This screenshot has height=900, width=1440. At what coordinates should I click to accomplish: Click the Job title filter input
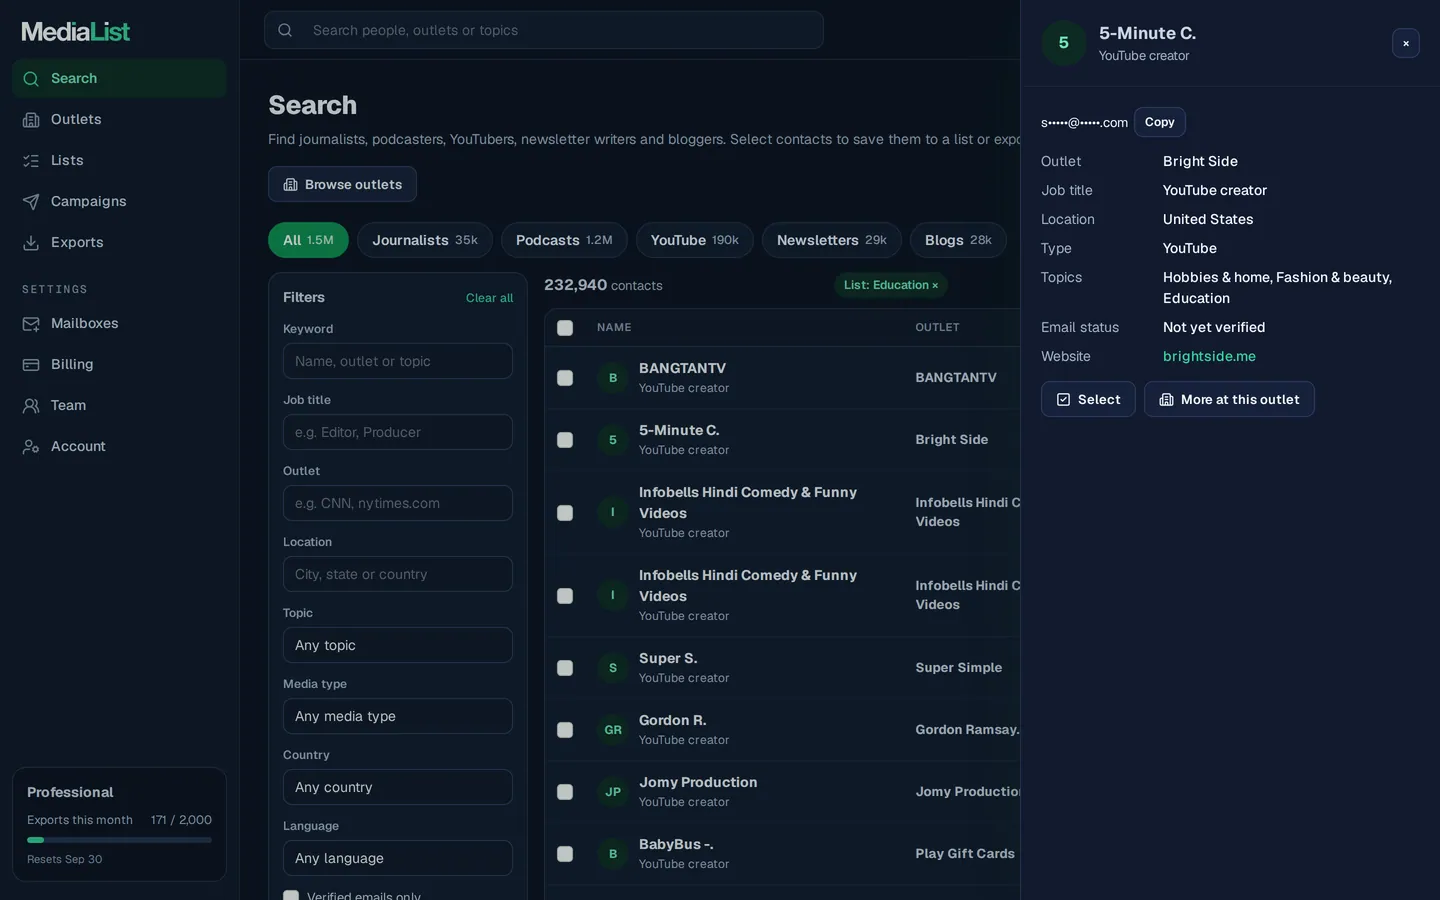pos(398,432)
